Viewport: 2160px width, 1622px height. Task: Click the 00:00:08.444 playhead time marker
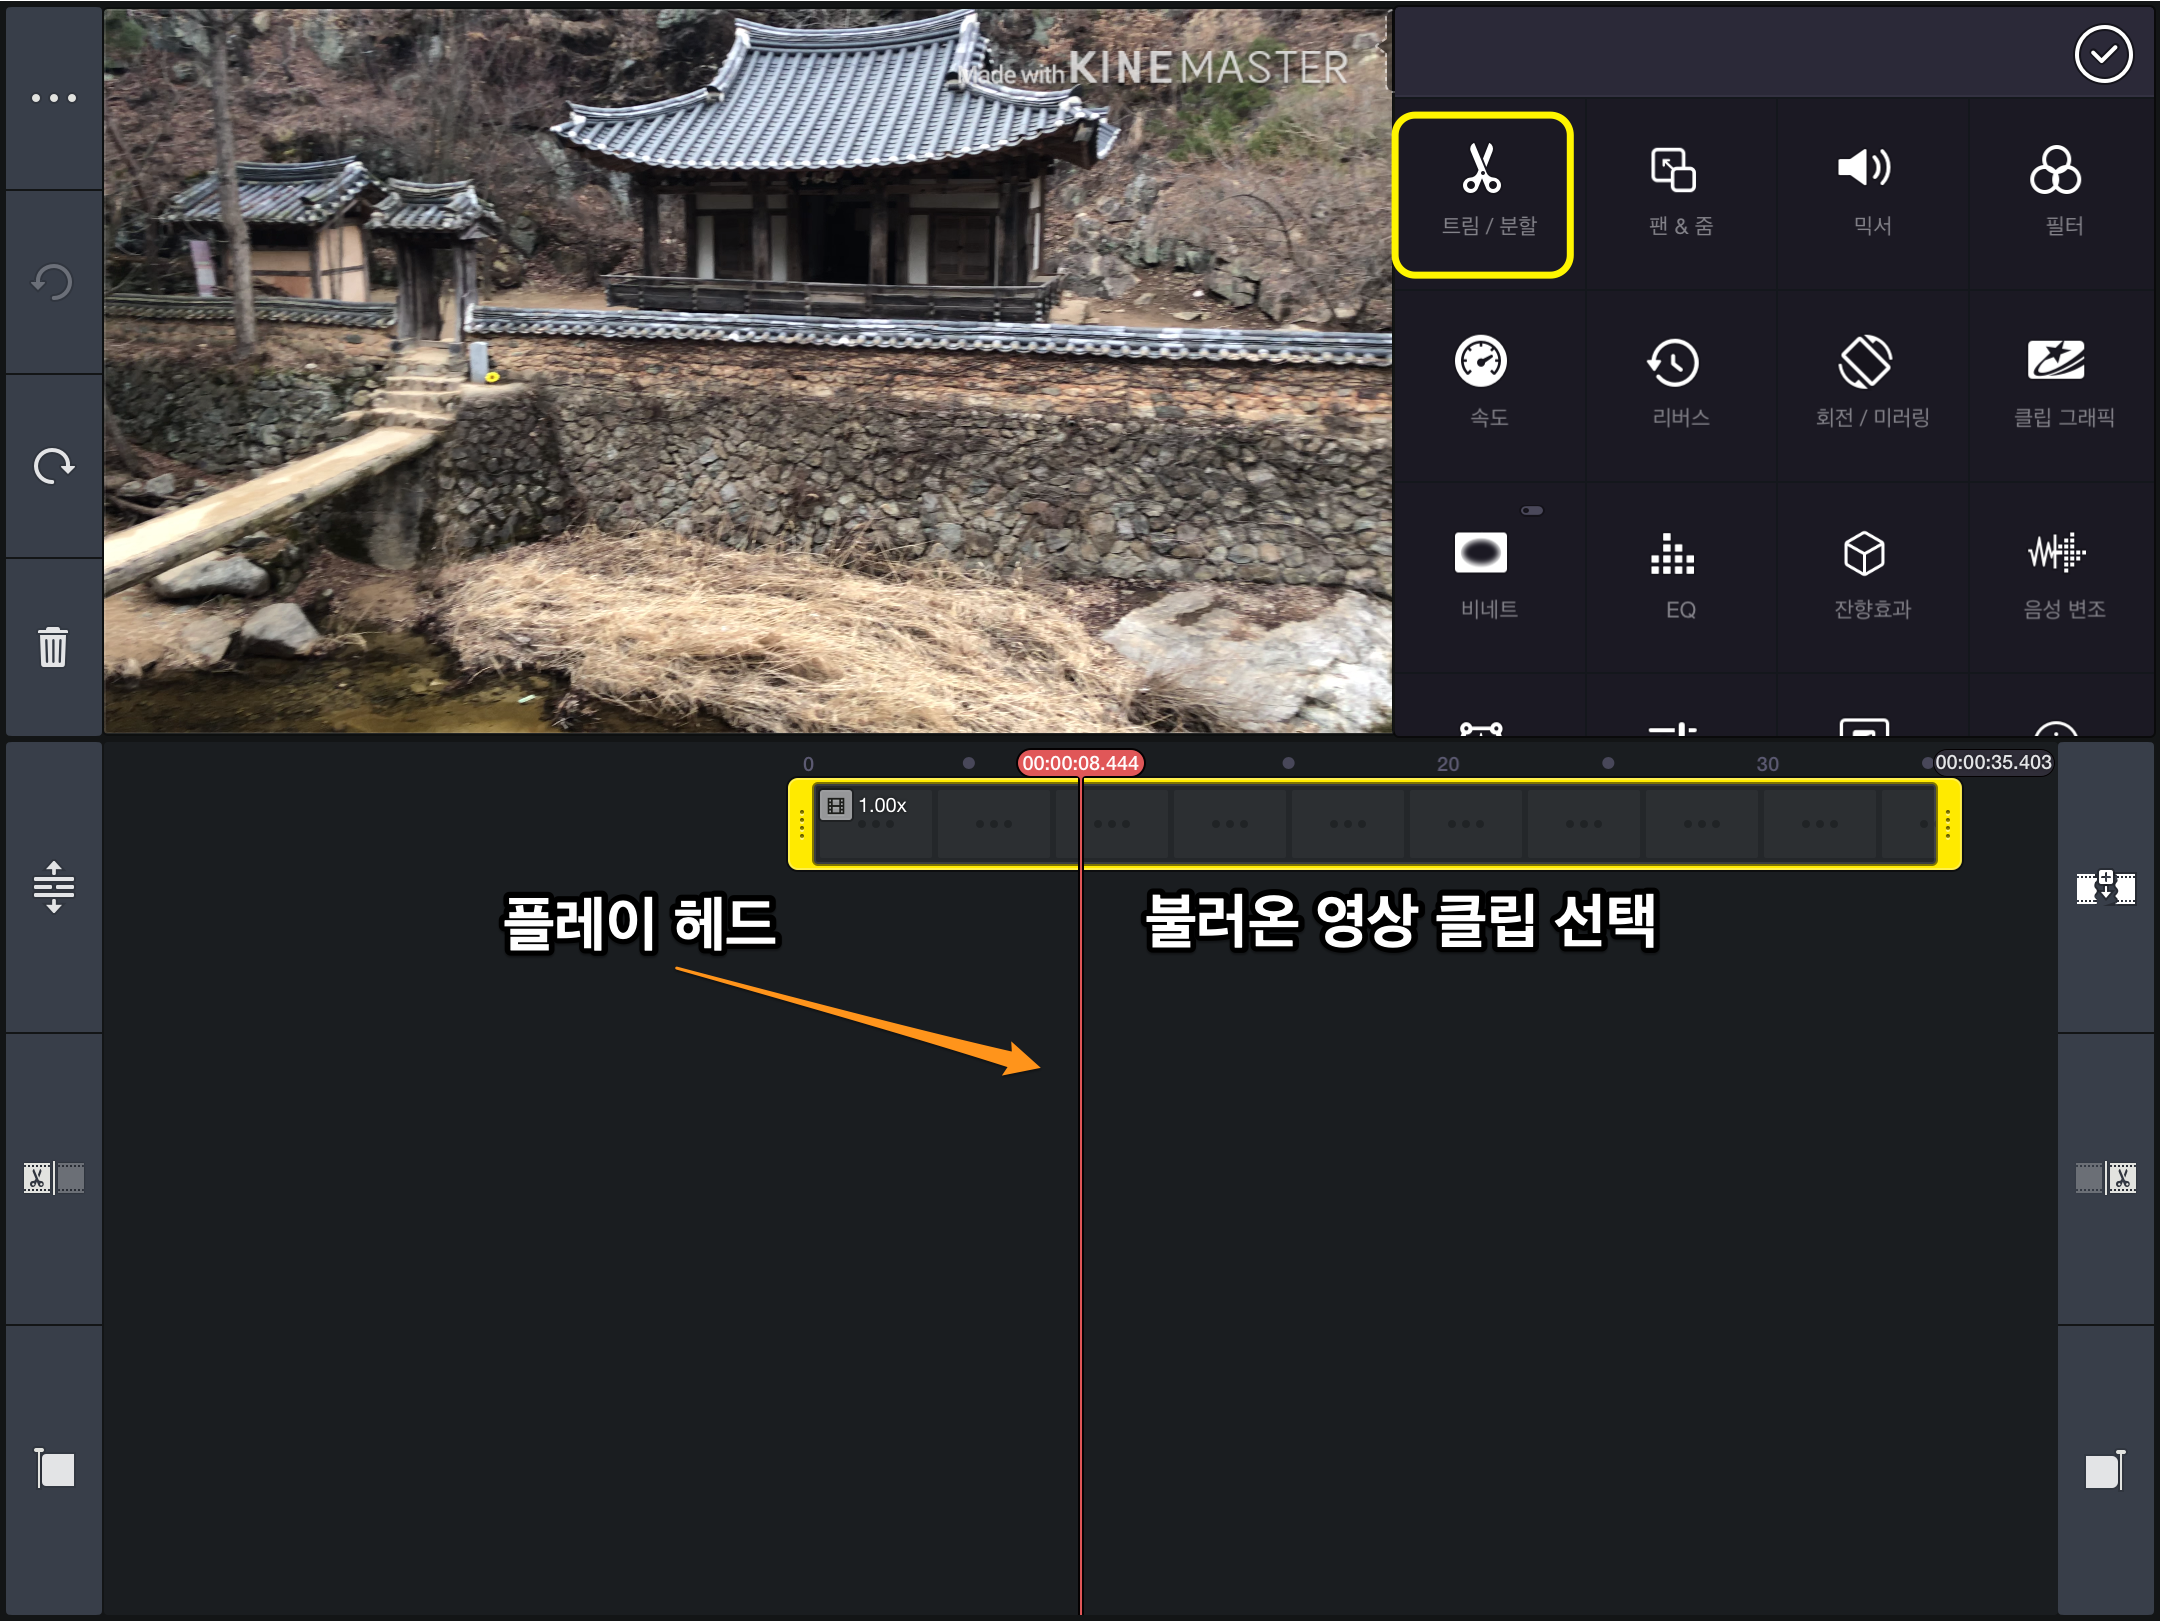click(1080, 763)
